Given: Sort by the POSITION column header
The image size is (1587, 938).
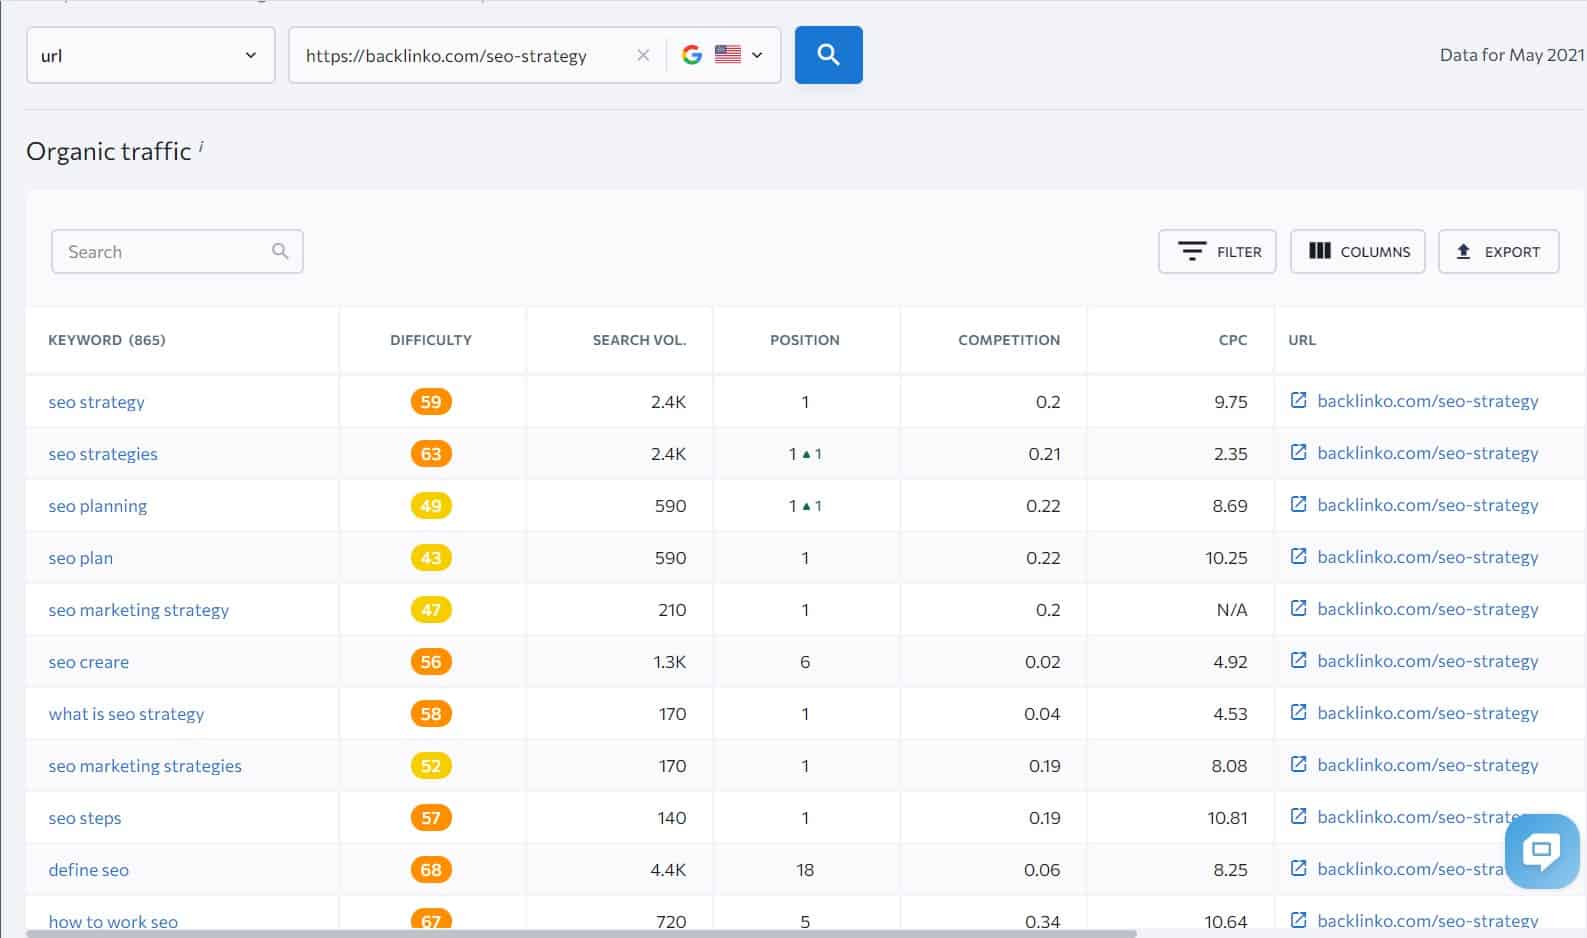Looking at the screenshot, I should pos(805,340).
